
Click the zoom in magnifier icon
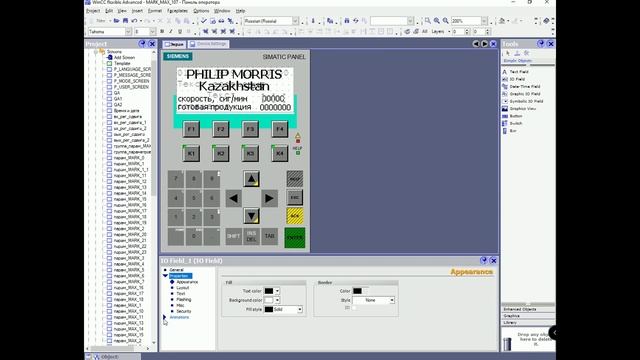(437, 21)
